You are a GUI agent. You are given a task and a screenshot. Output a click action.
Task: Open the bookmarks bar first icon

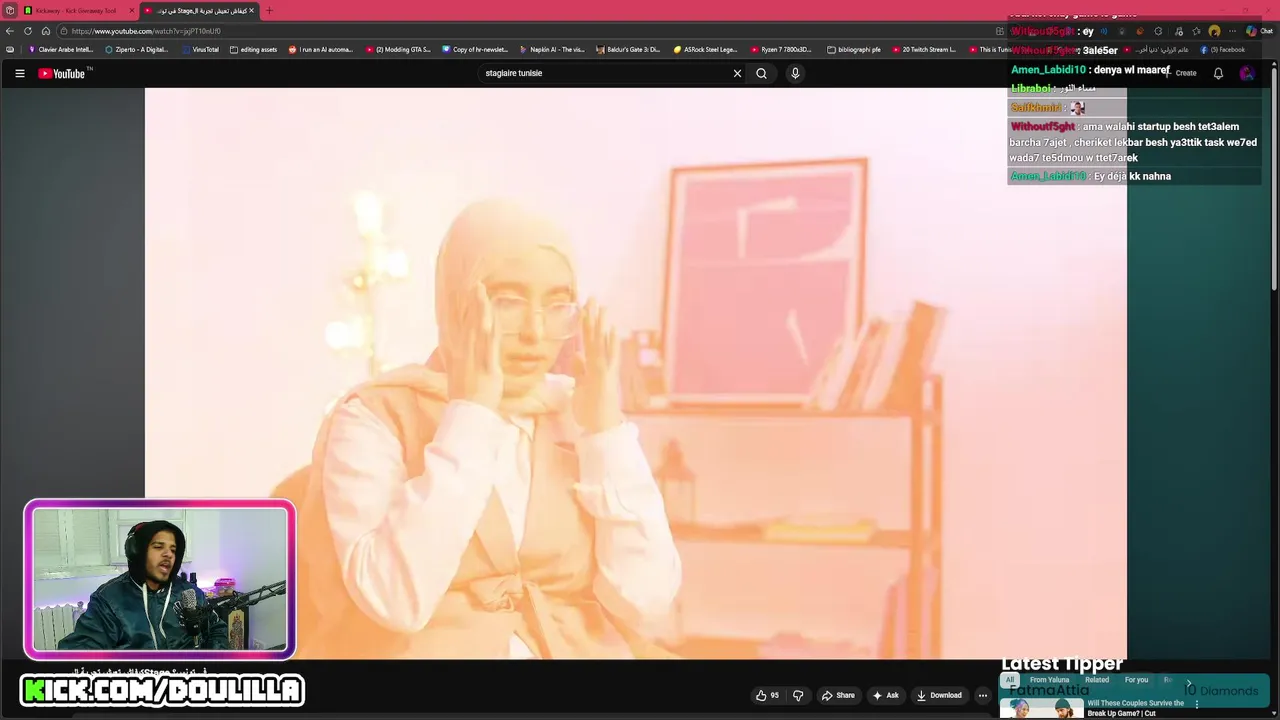point(10,49)
